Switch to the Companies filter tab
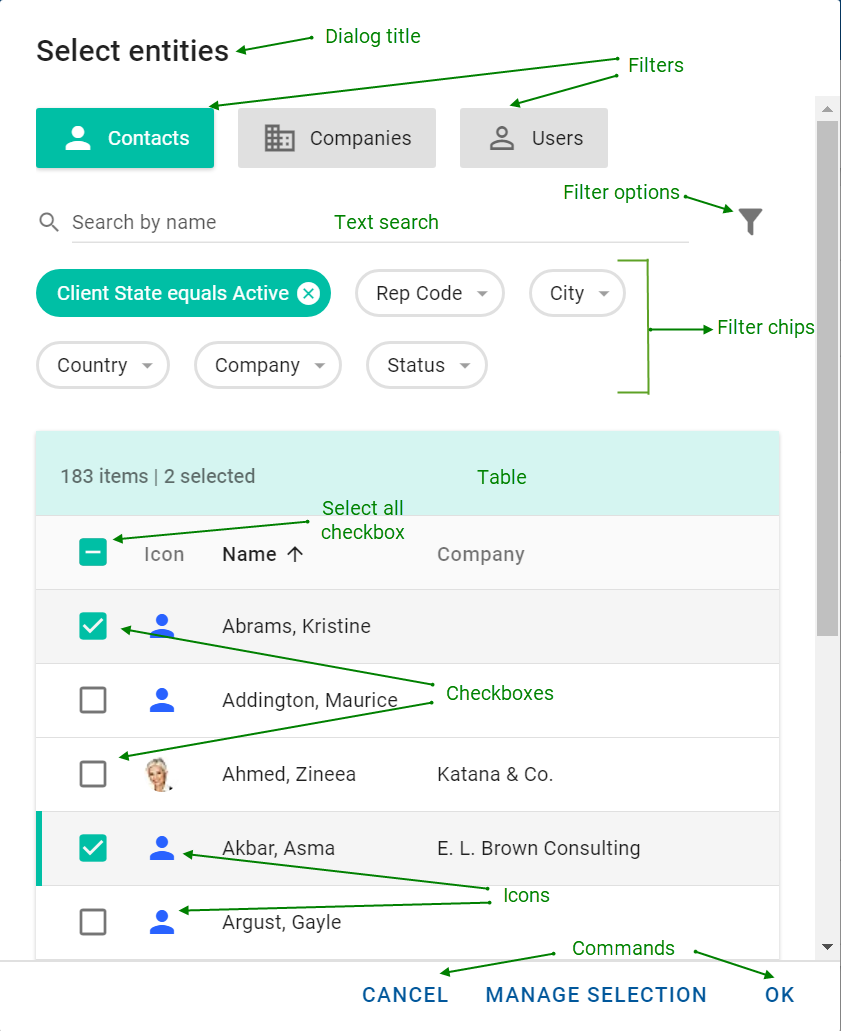 pos(336,138)
